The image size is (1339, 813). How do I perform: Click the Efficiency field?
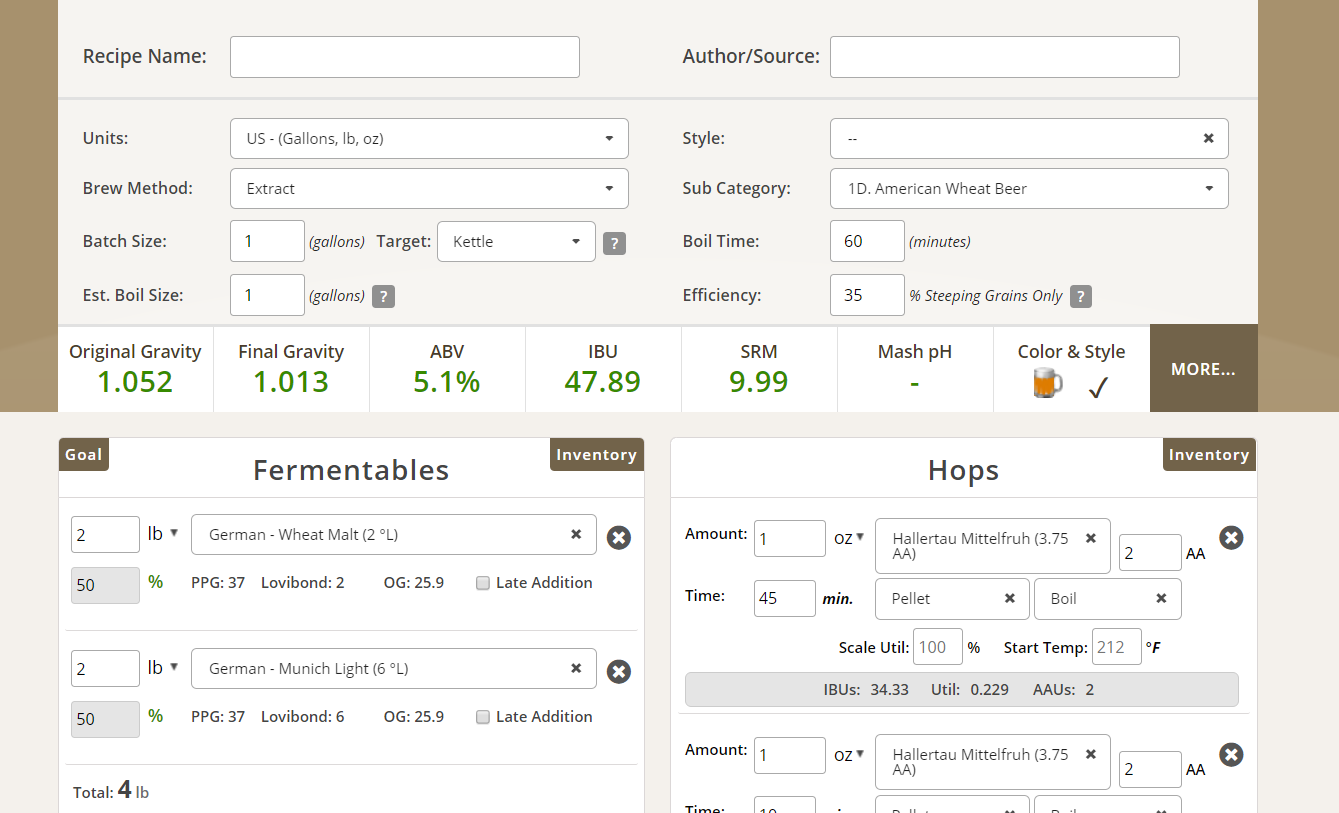(867, 295)
